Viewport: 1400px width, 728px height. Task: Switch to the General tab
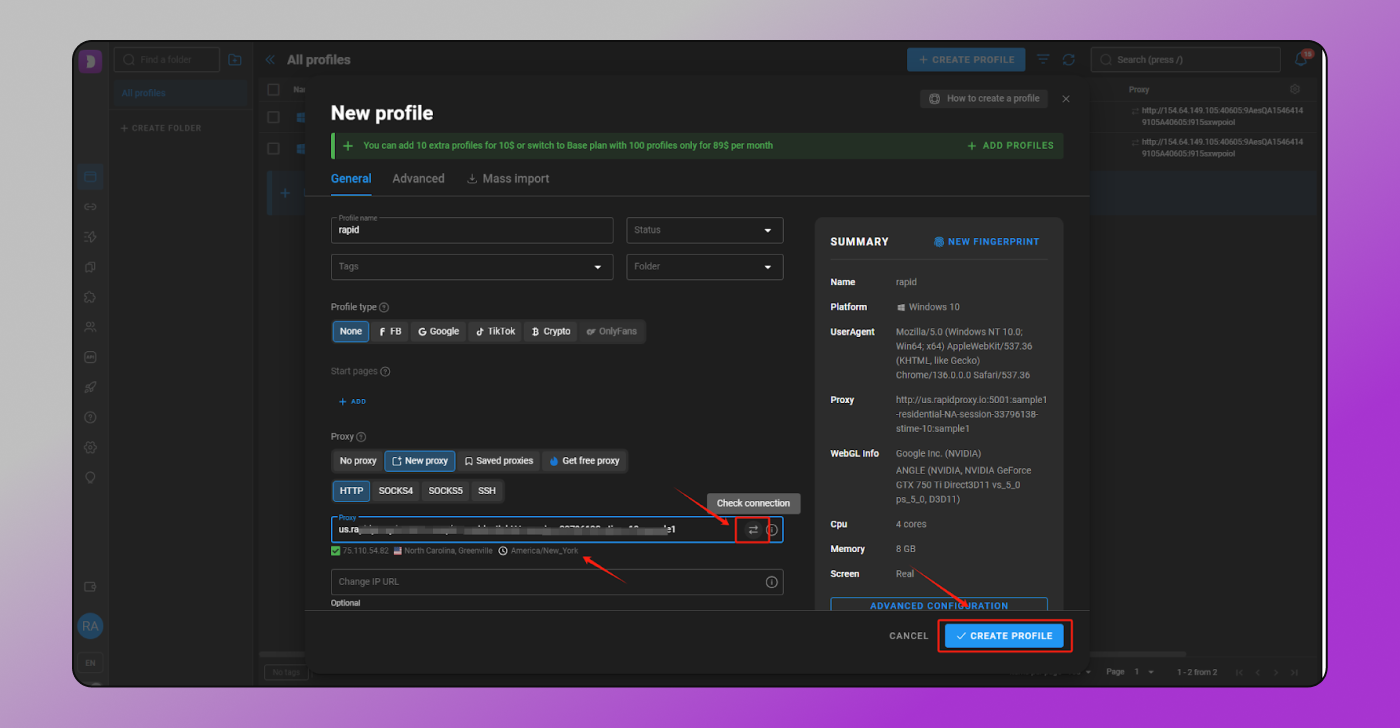pos(351,179)
